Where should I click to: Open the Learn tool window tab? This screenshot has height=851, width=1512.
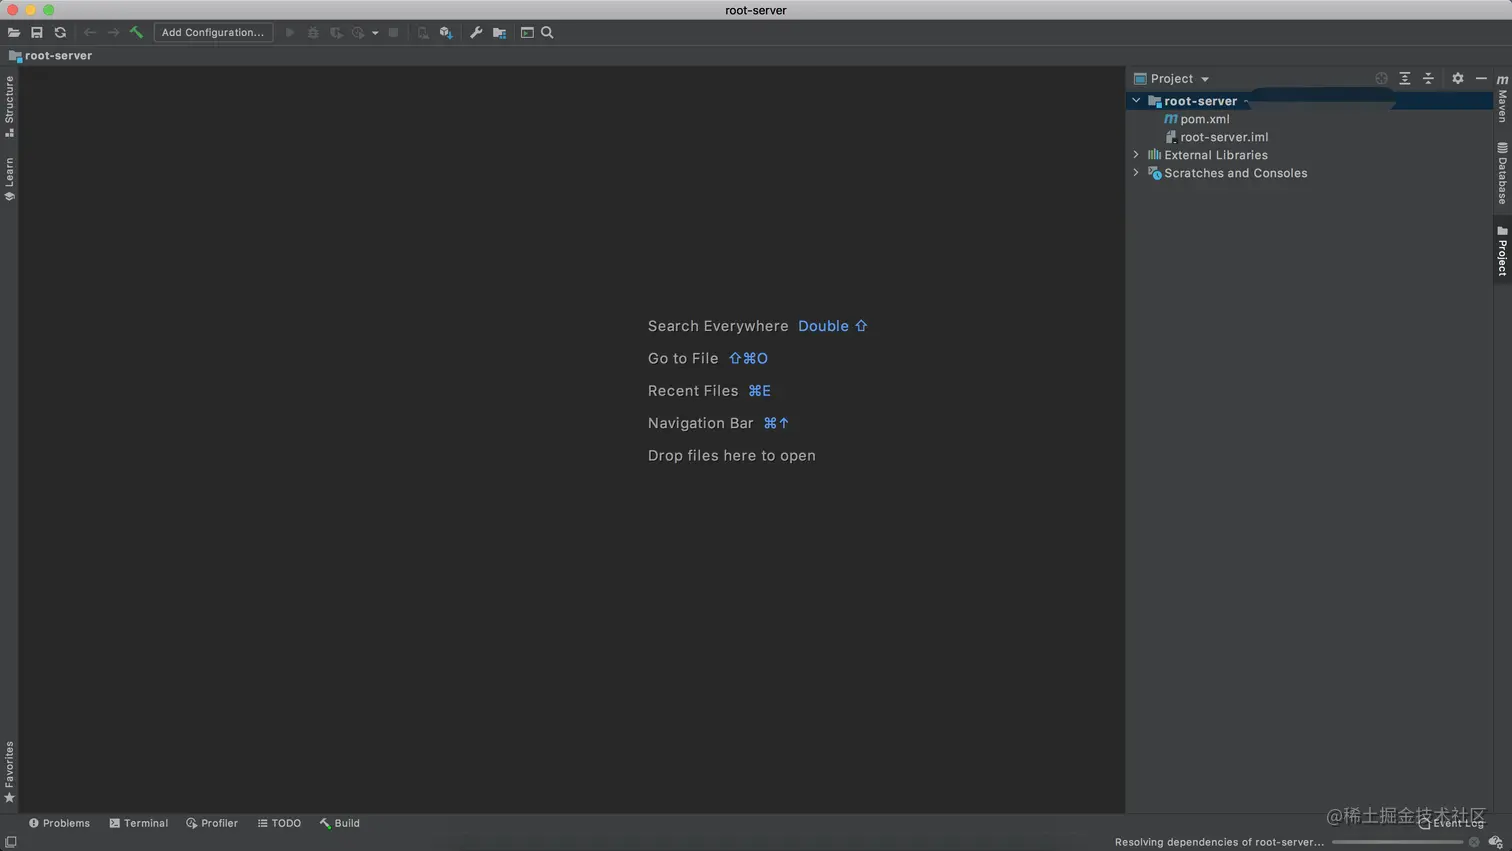(x=9, y=179)
